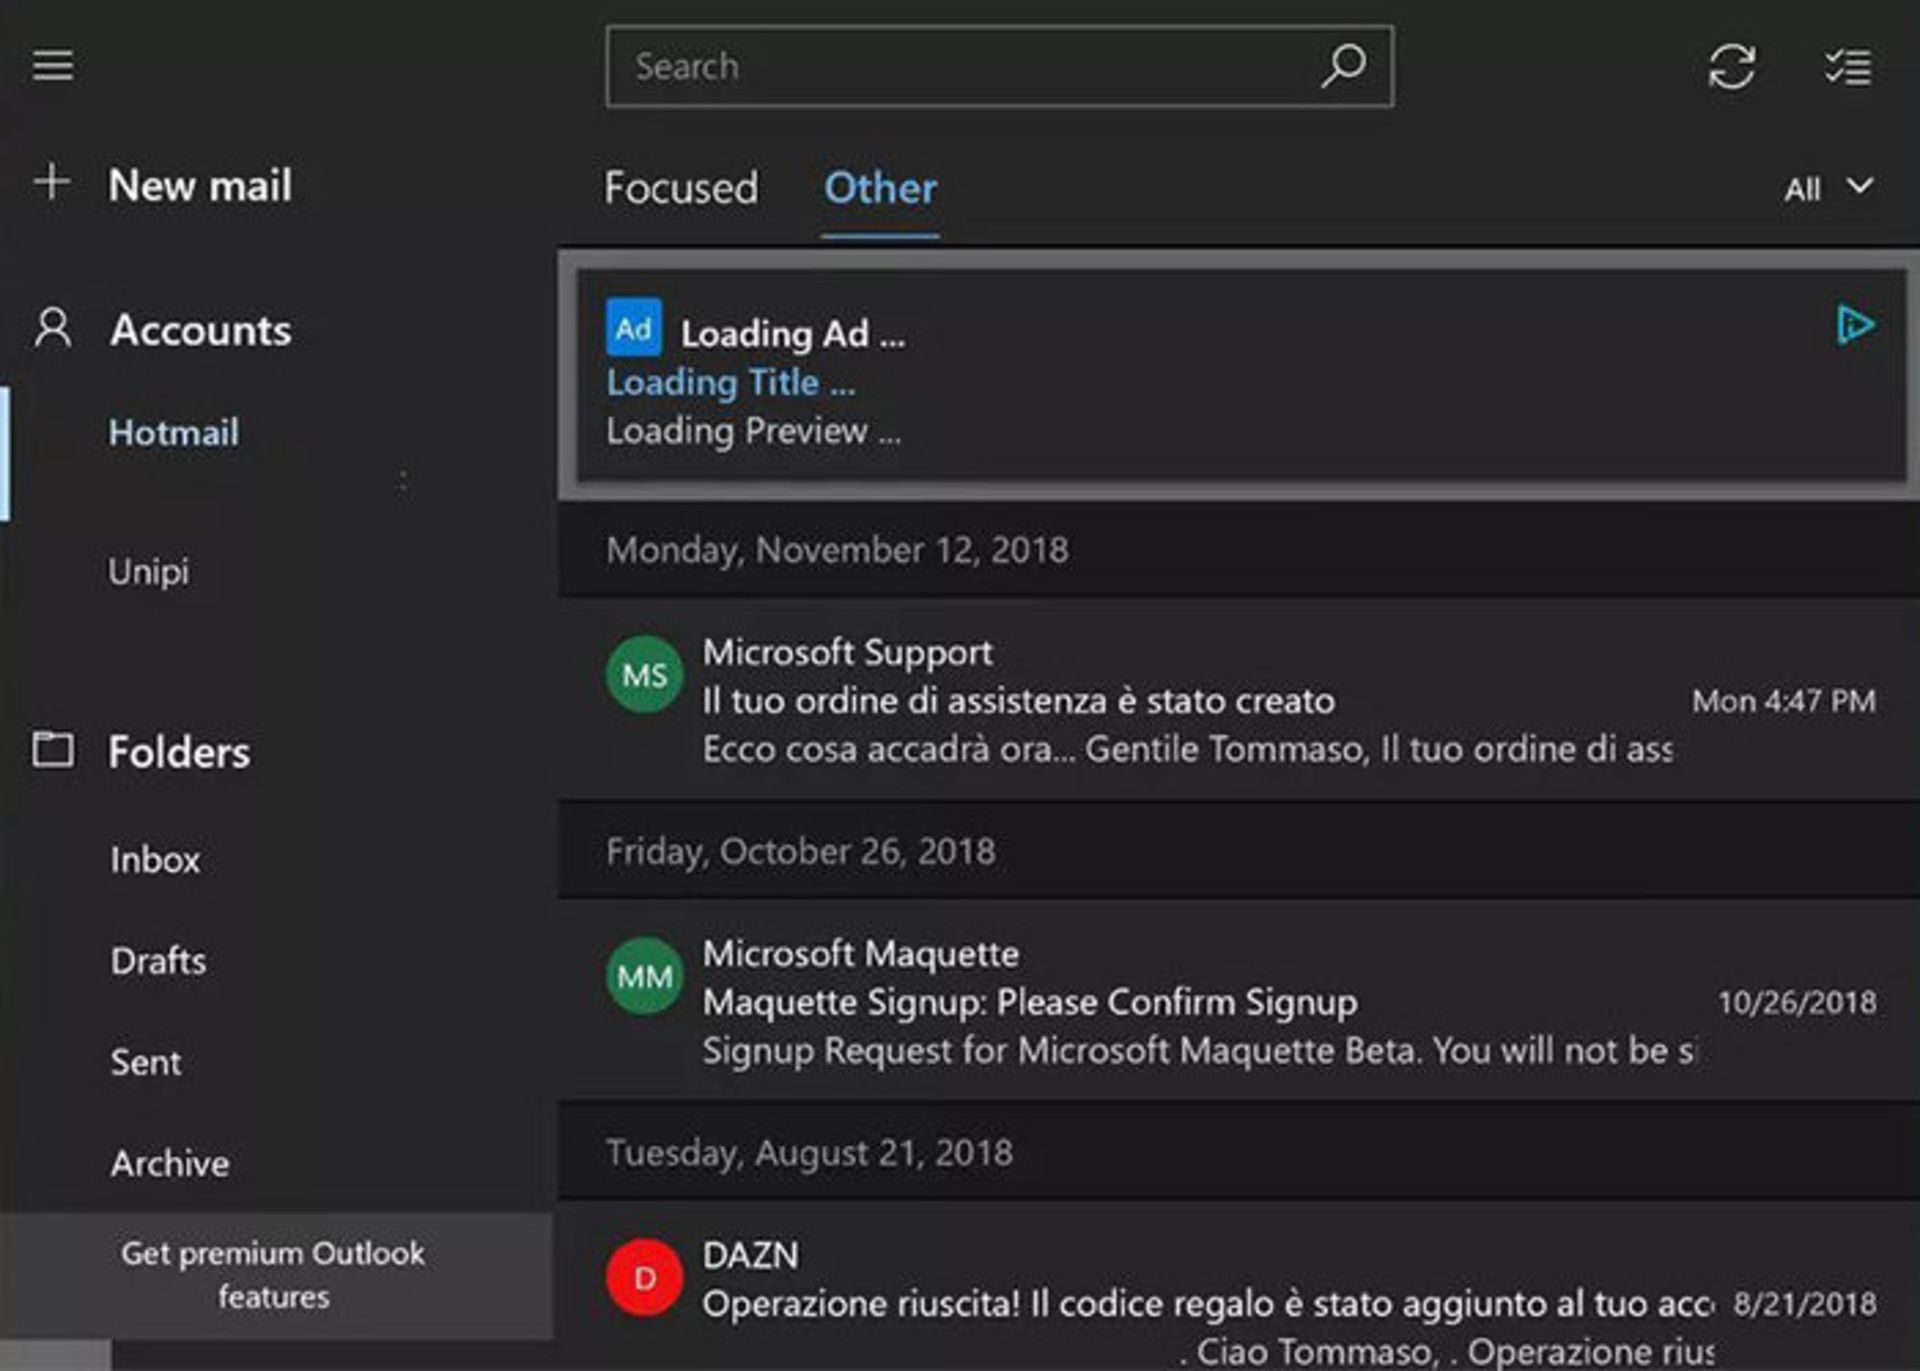Open the hamburger navigation menu
This screenshot has height=1371, width=1920.
coord(52,66)
